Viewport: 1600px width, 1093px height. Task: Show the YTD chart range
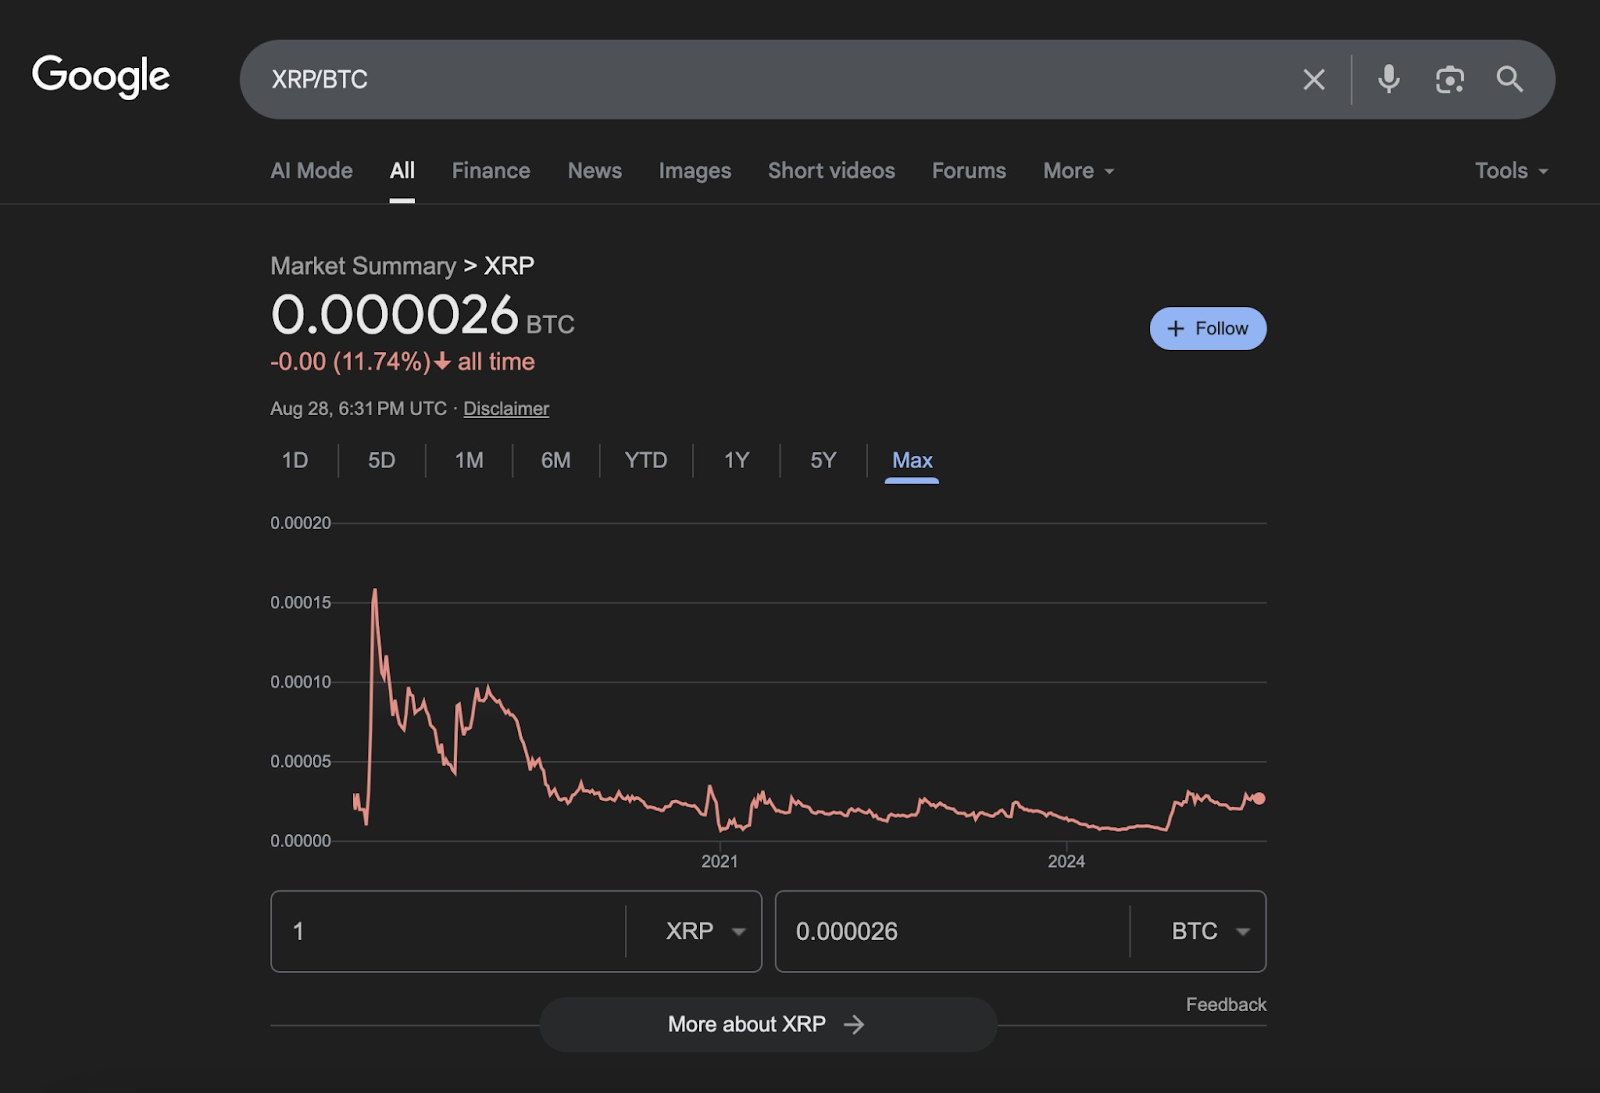pyautogui.click(x=646, y=461)
